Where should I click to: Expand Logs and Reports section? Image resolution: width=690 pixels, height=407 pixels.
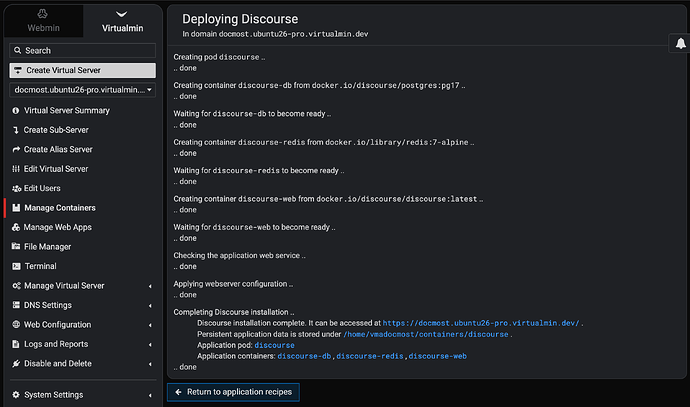[82, 344]
